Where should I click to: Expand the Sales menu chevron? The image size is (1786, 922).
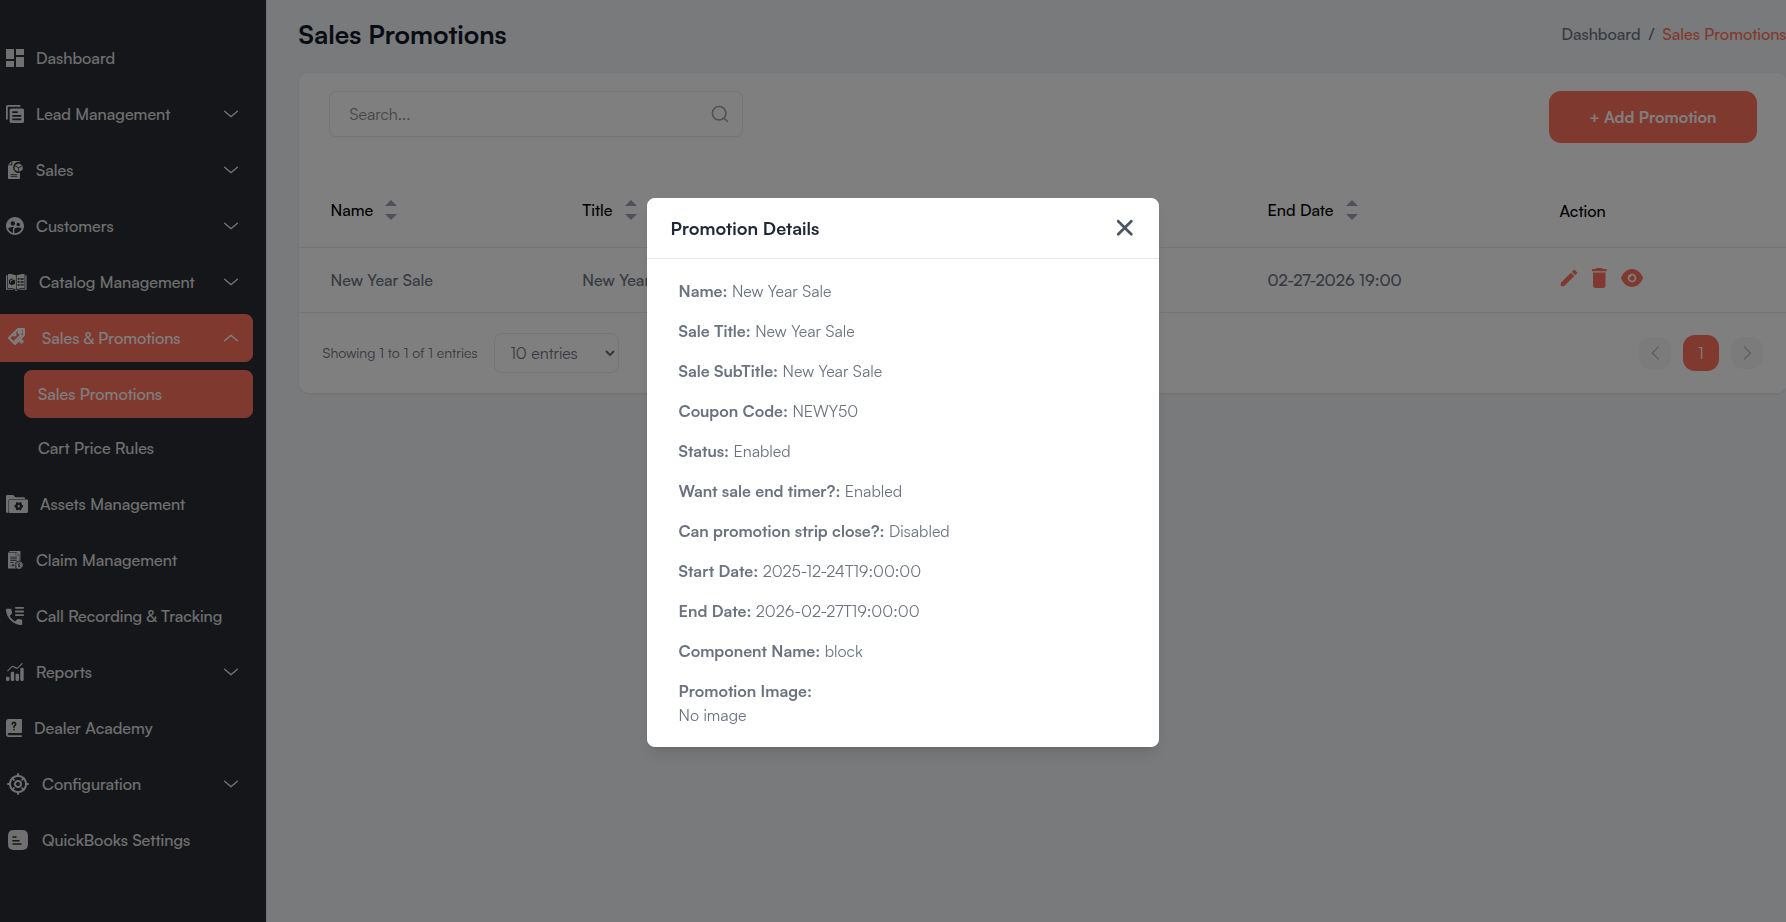pos(231,170)
